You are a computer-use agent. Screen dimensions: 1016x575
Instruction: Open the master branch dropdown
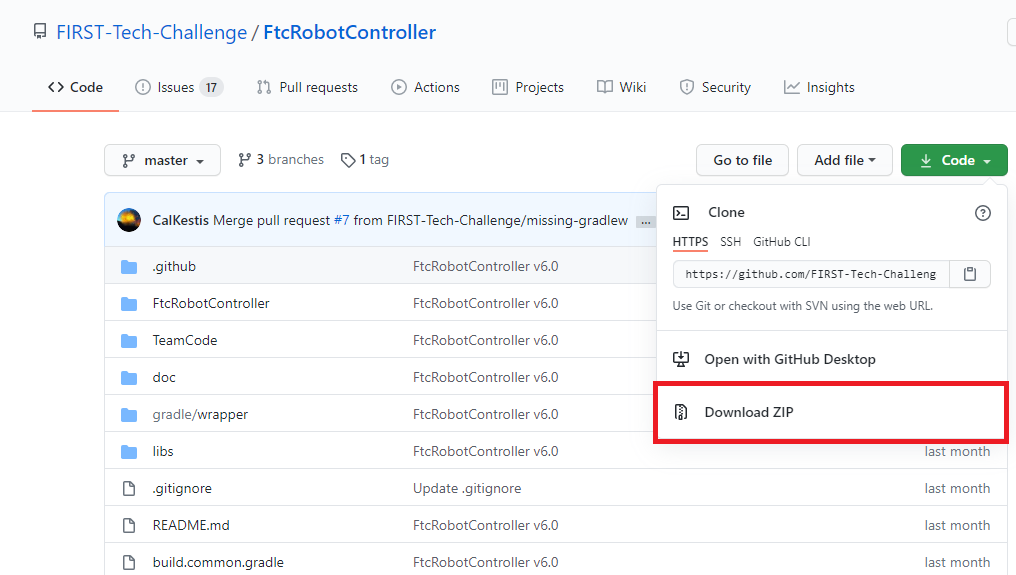[x=163, y=160]
